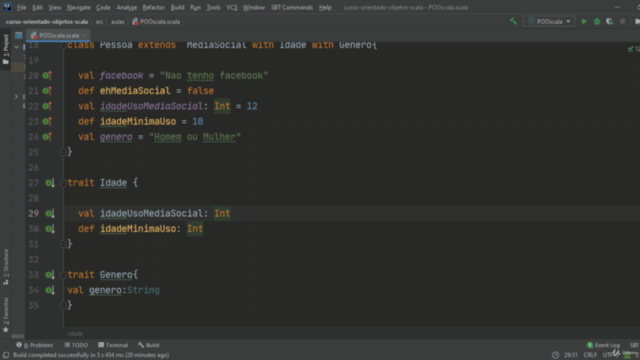
Task: Open the Terminal tool window
Action: click(113, 345)
